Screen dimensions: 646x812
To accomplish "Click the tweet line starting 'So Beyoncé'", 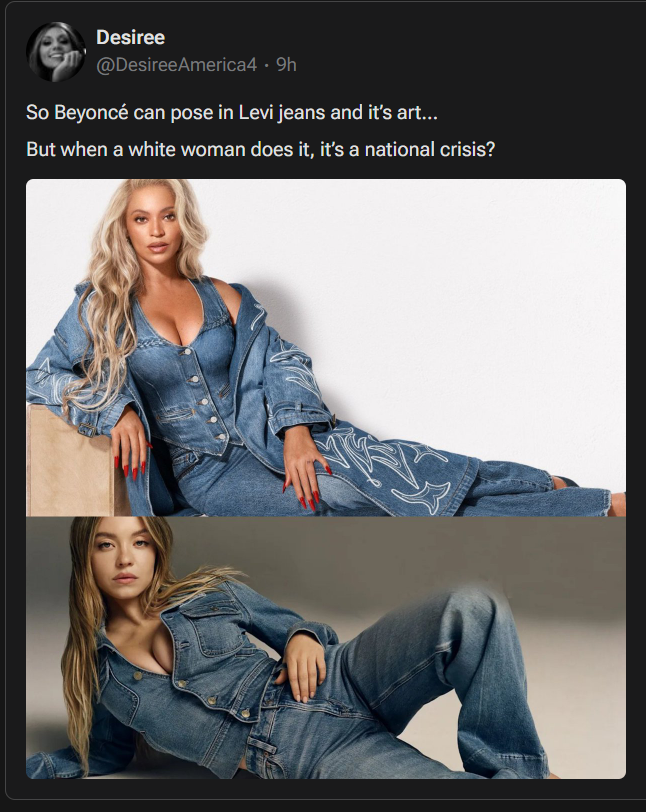I will [x=232, y=112].
